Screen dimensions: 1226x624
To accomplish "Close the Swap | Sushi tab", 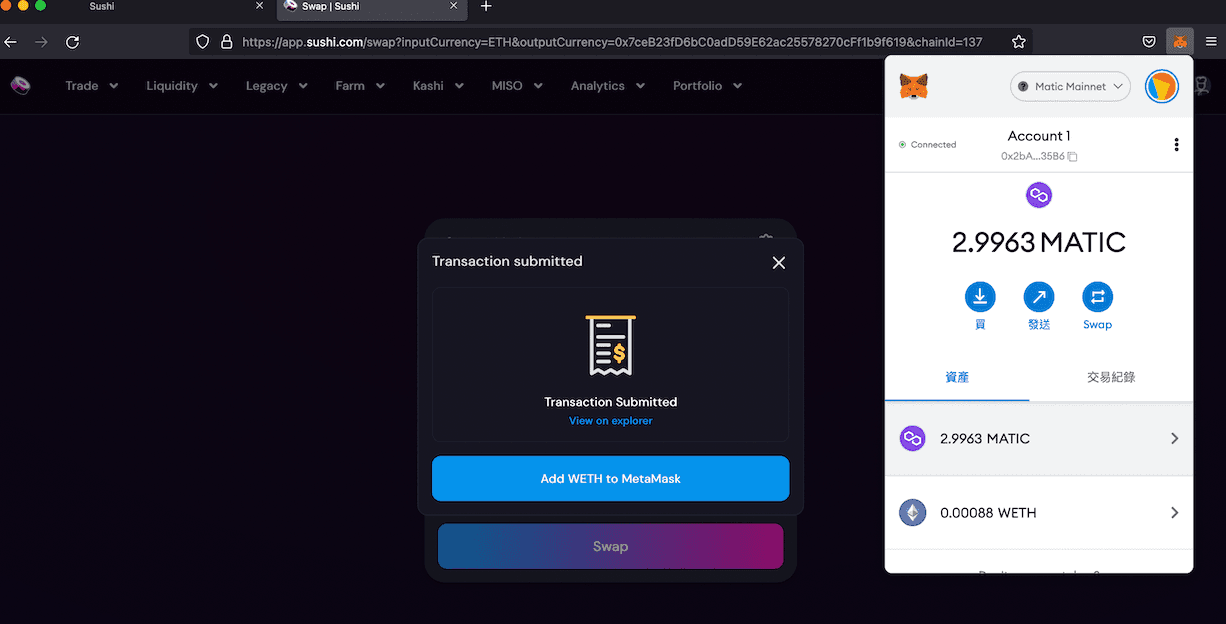I will (453, 6).
